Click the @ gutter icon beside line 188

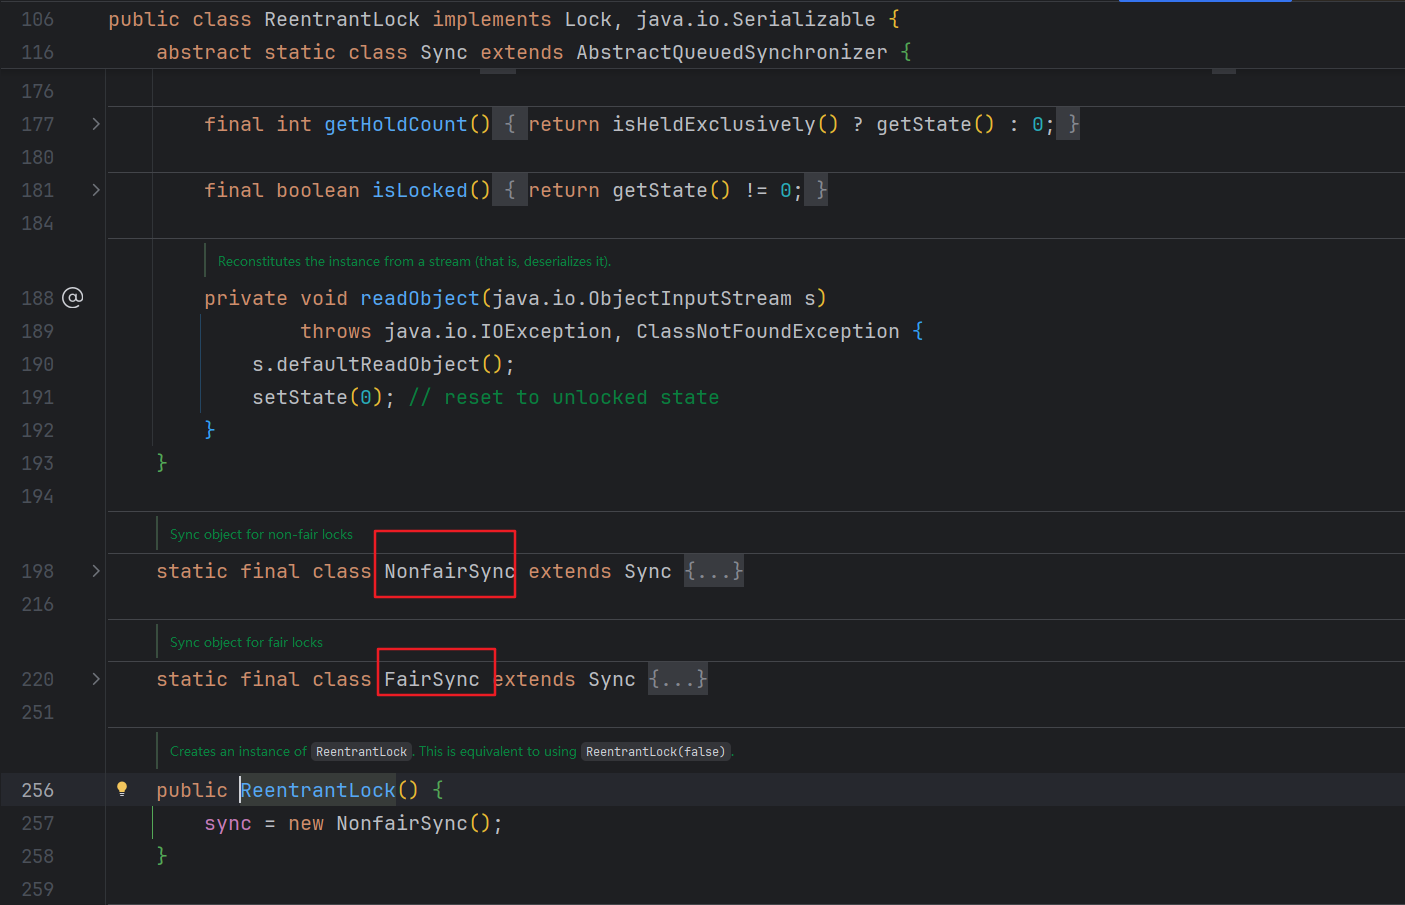click(73, 298)
